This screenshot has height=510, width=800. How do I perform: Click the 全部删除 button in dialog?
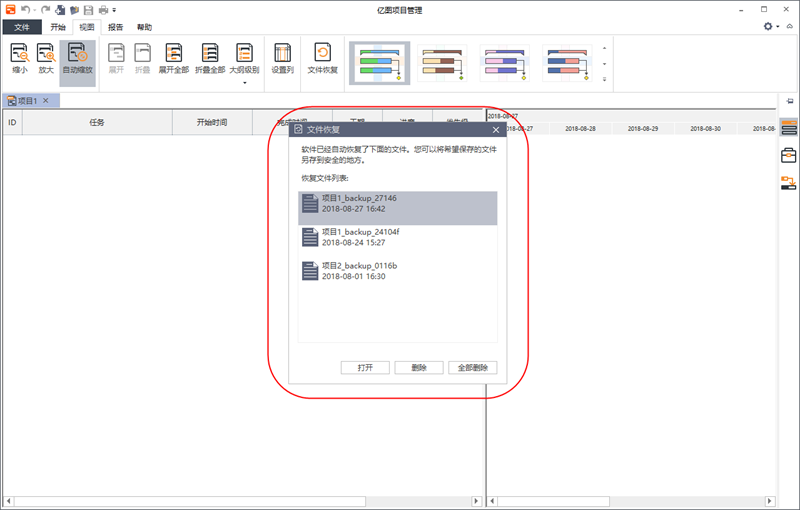[472, 368]
